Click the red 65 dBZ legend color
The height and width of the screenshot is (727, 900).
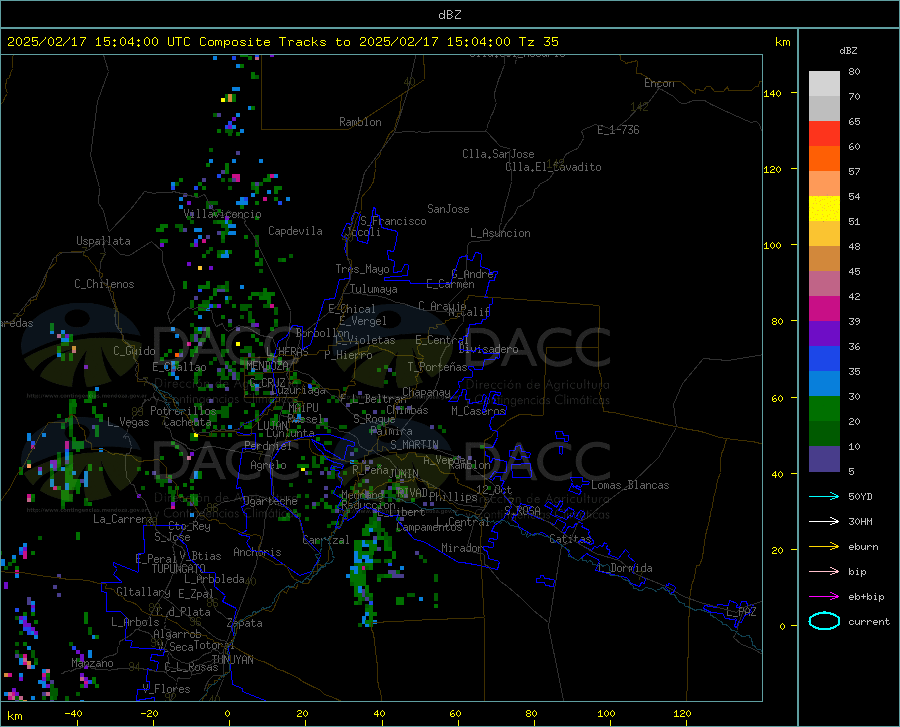824,134
